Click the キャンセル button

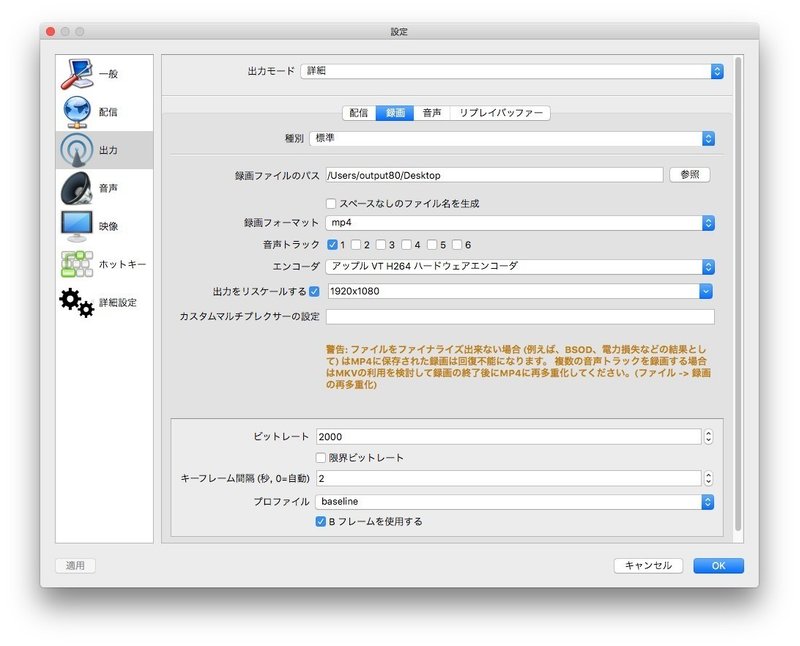(x=648, y=565)
